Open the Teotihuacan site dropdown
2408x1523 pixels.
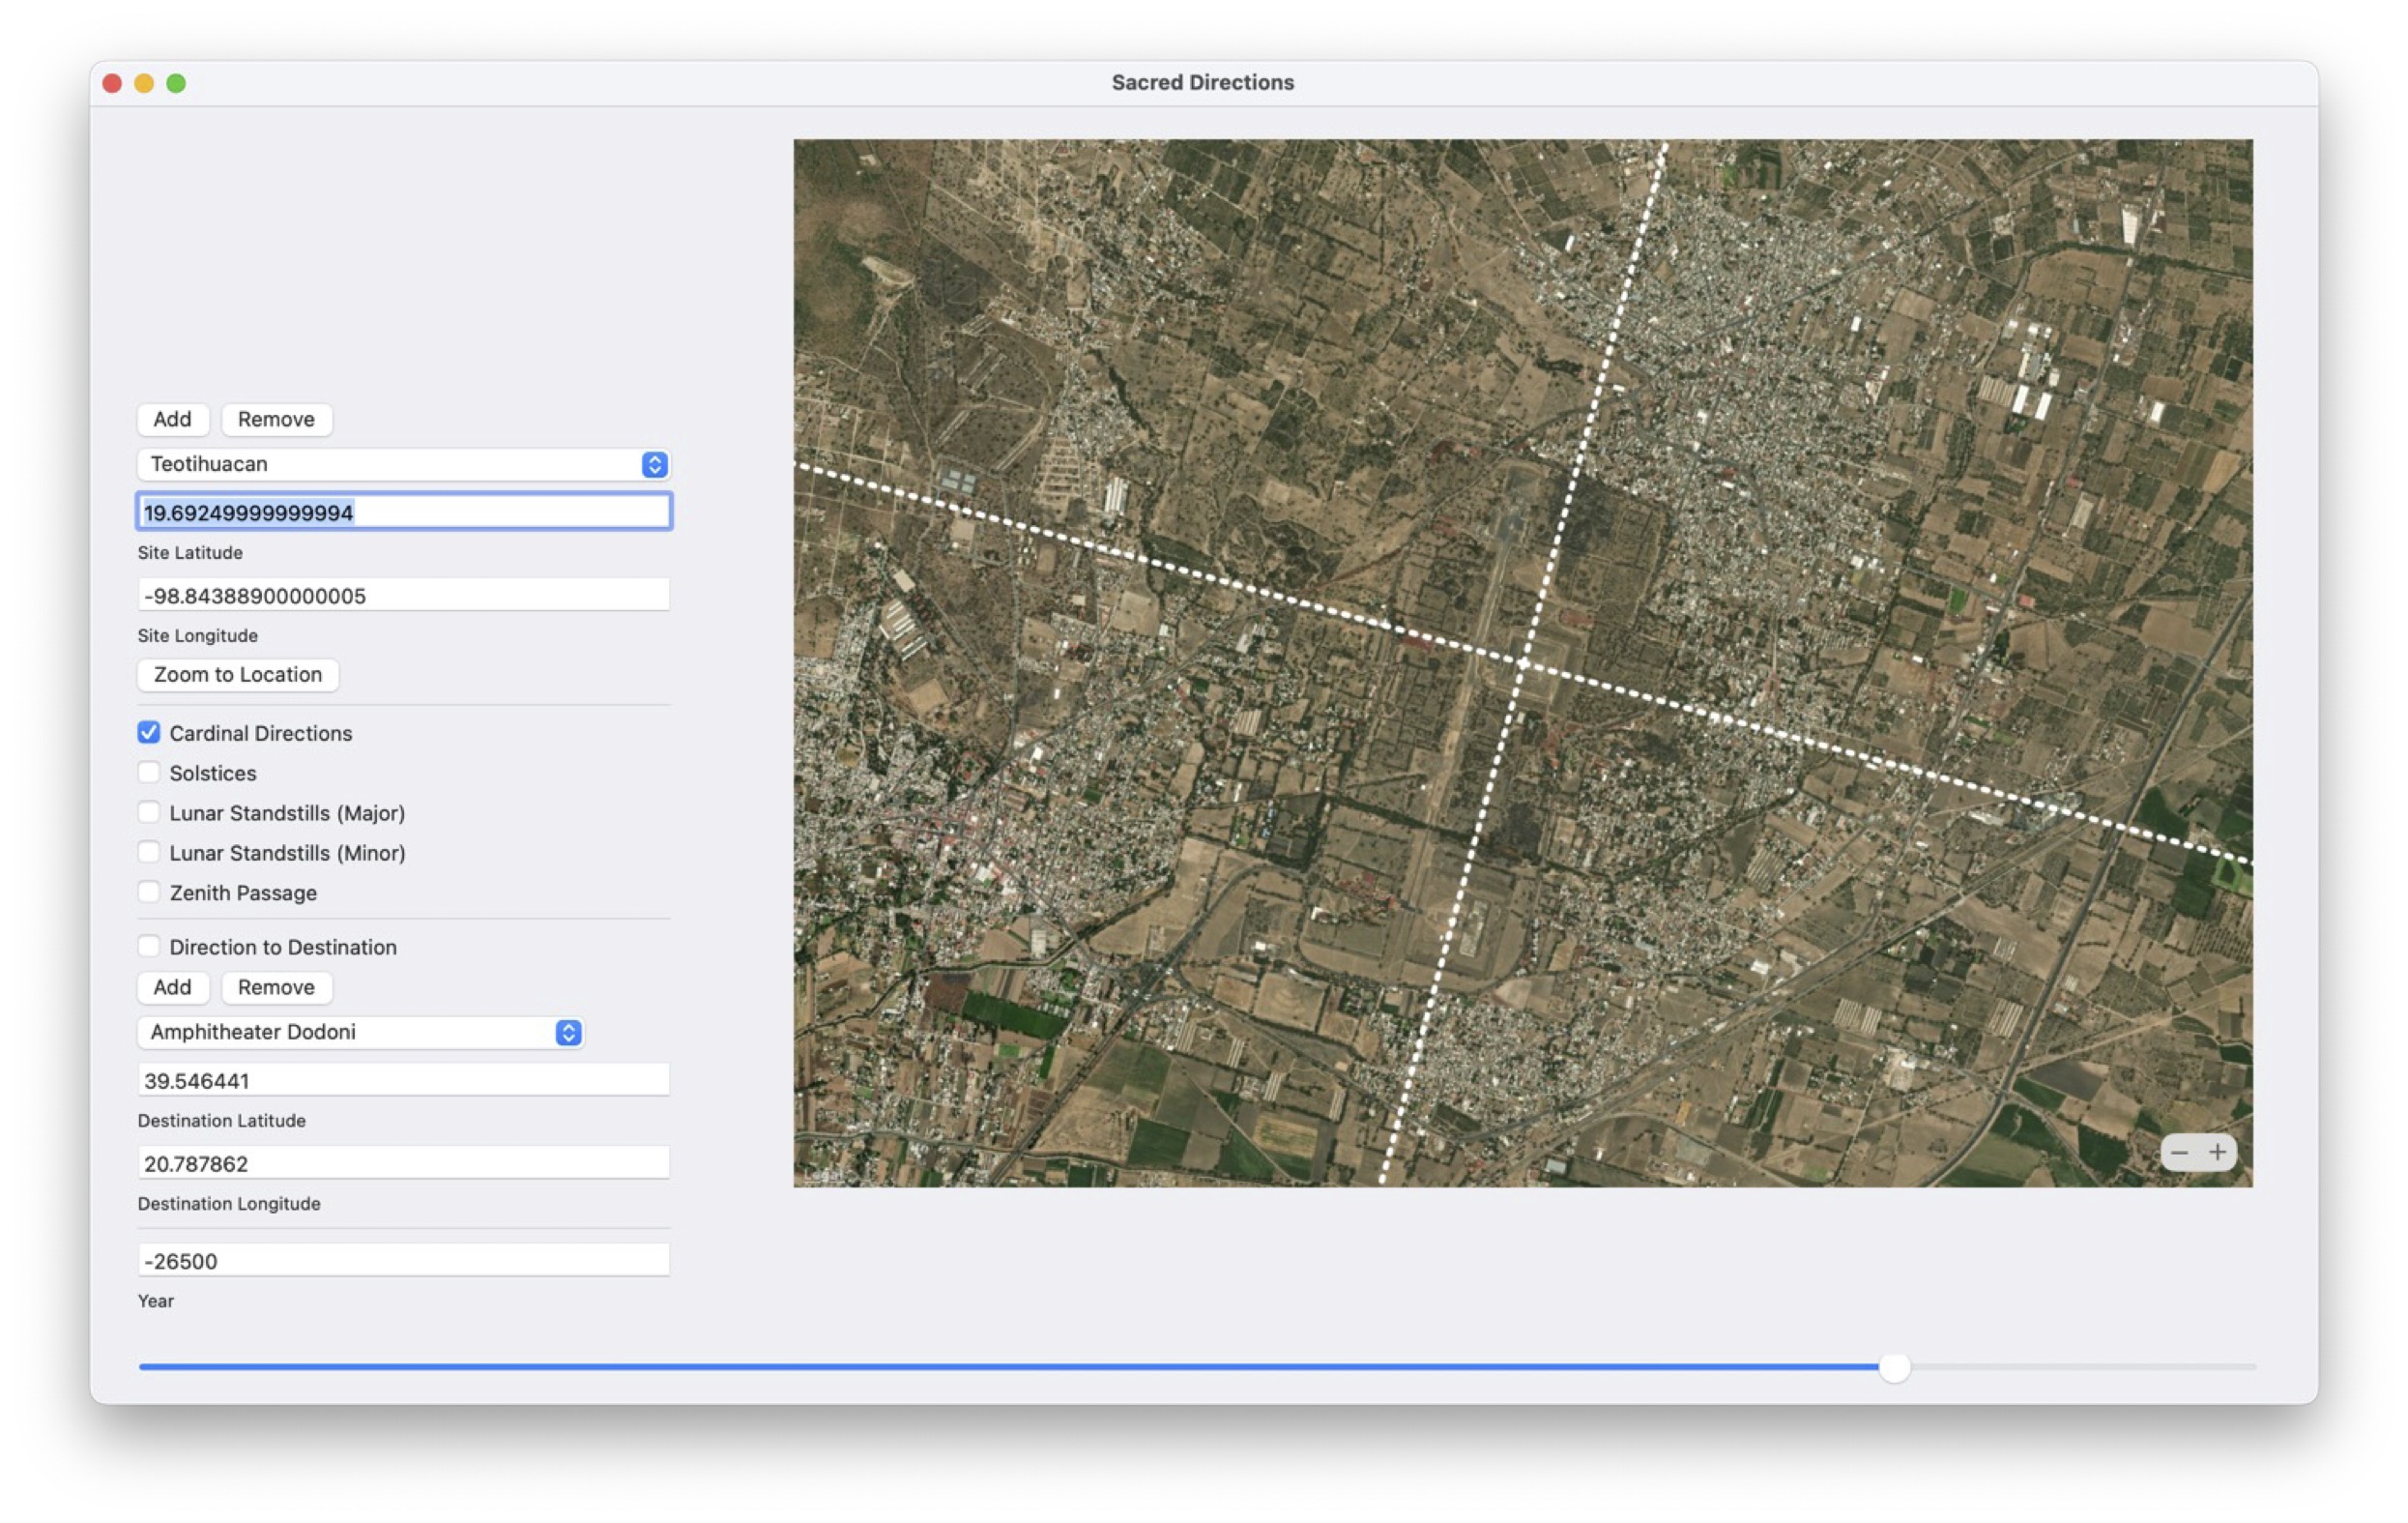coord(403,464)
